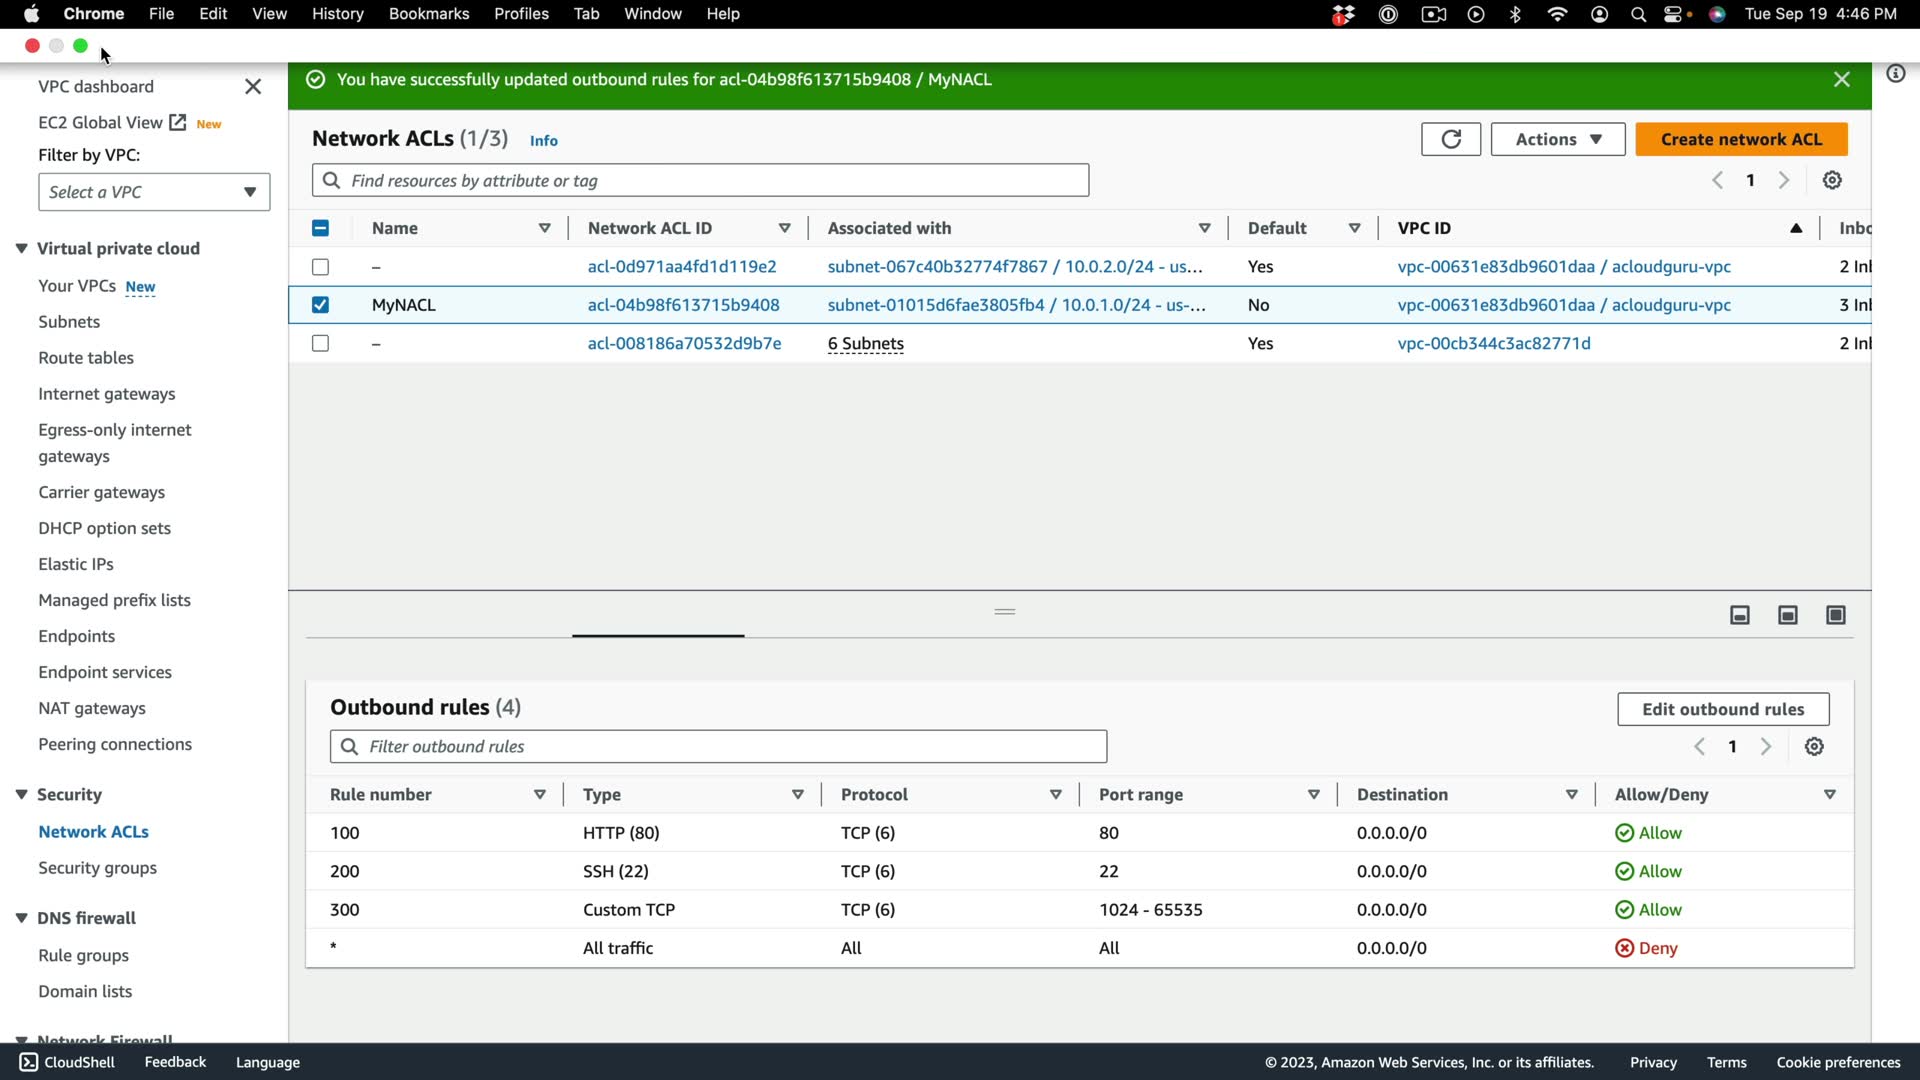Close the VPC dashboard sidebar
This screenshot has height=1080, width=1920.
tap(253, 87)
